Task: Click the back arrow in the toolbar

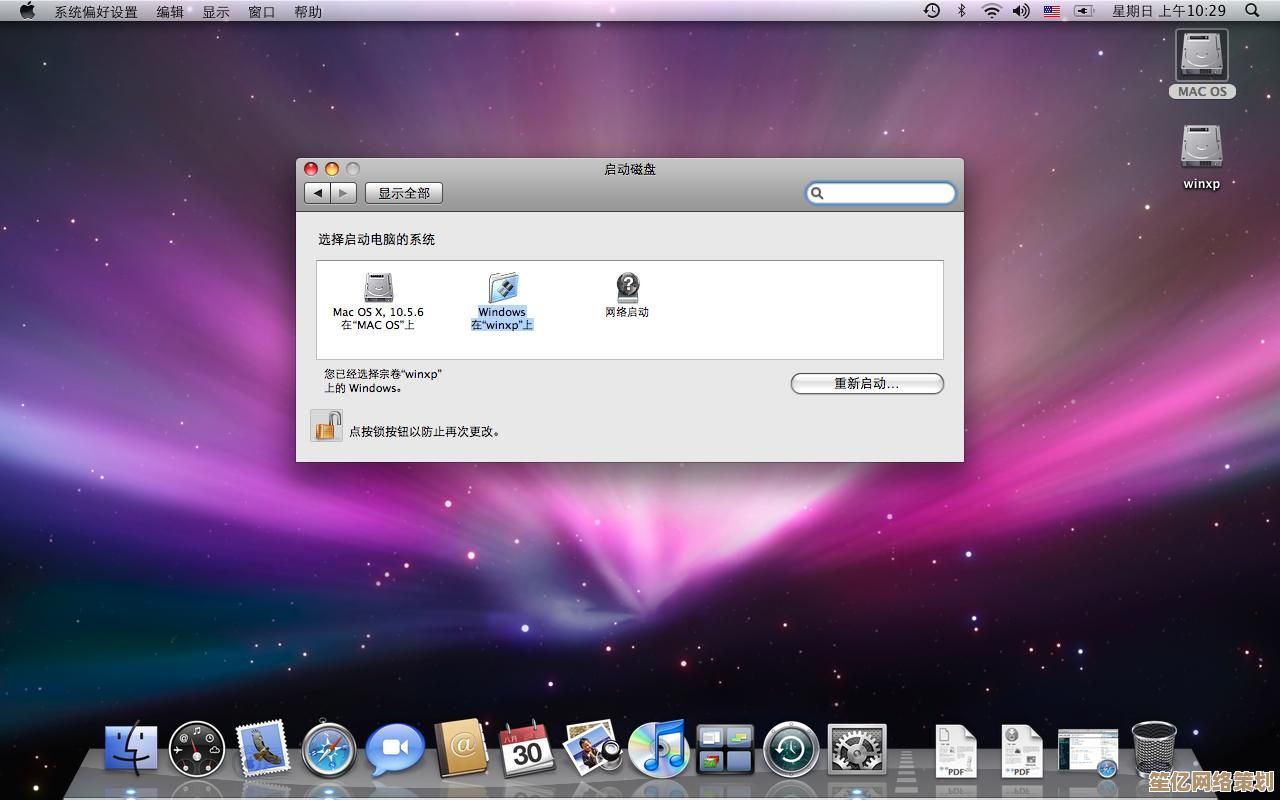Action: coord(318,193)
